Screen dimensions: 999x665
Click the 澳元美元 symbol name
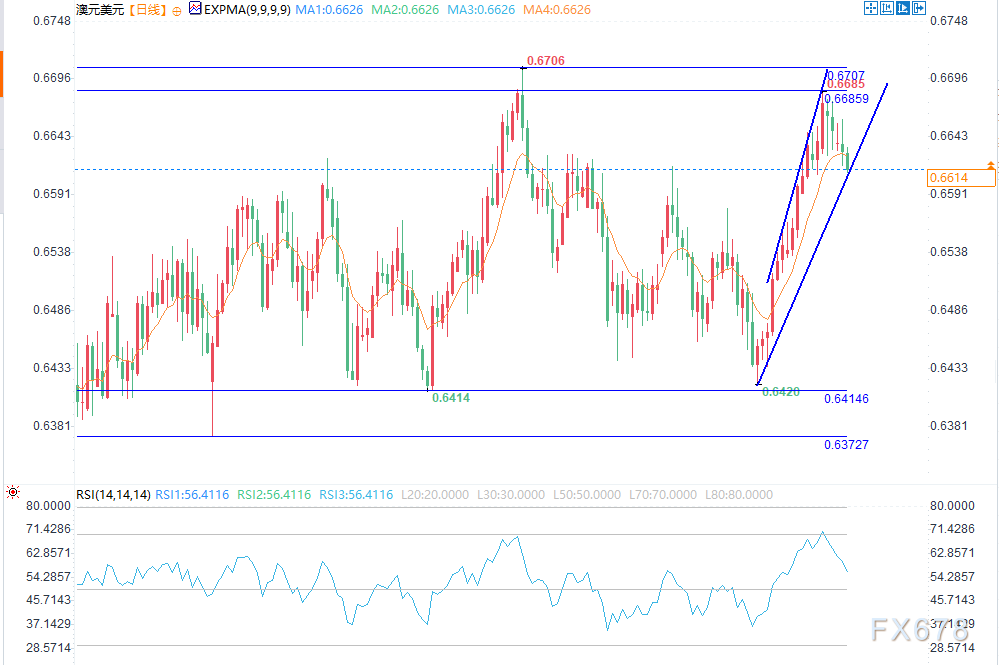(x=98, y=9)
